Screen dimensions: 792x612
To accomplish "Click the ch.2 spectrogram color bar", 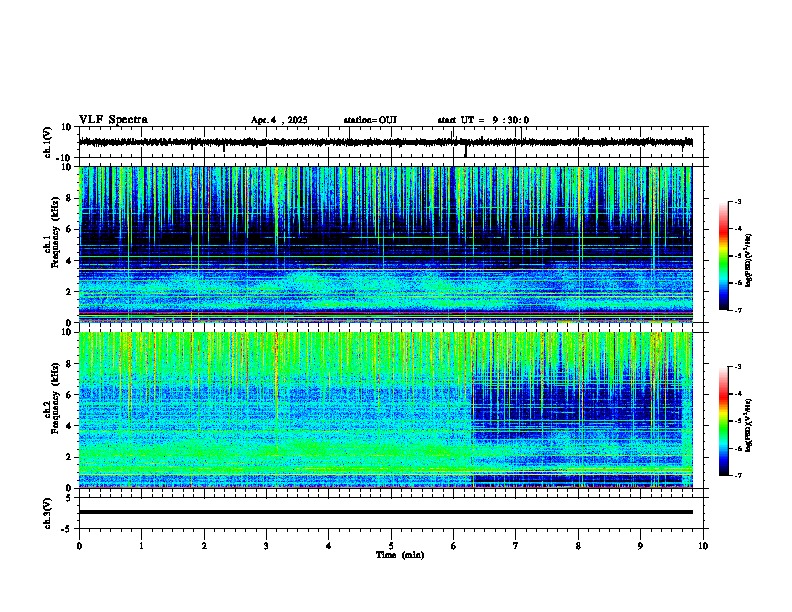I will [x=723, y=421].
